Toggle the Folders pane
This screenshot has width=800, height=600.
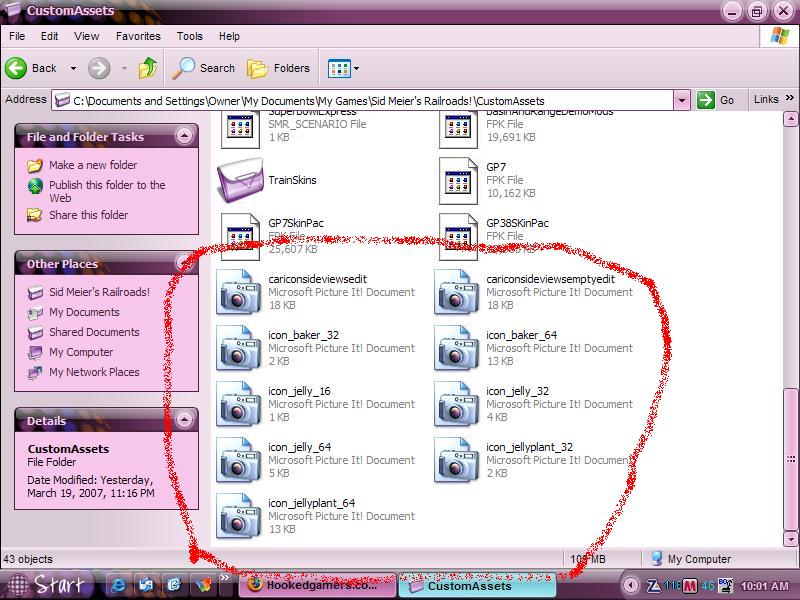pyautogui.click(x=279, y=68)
